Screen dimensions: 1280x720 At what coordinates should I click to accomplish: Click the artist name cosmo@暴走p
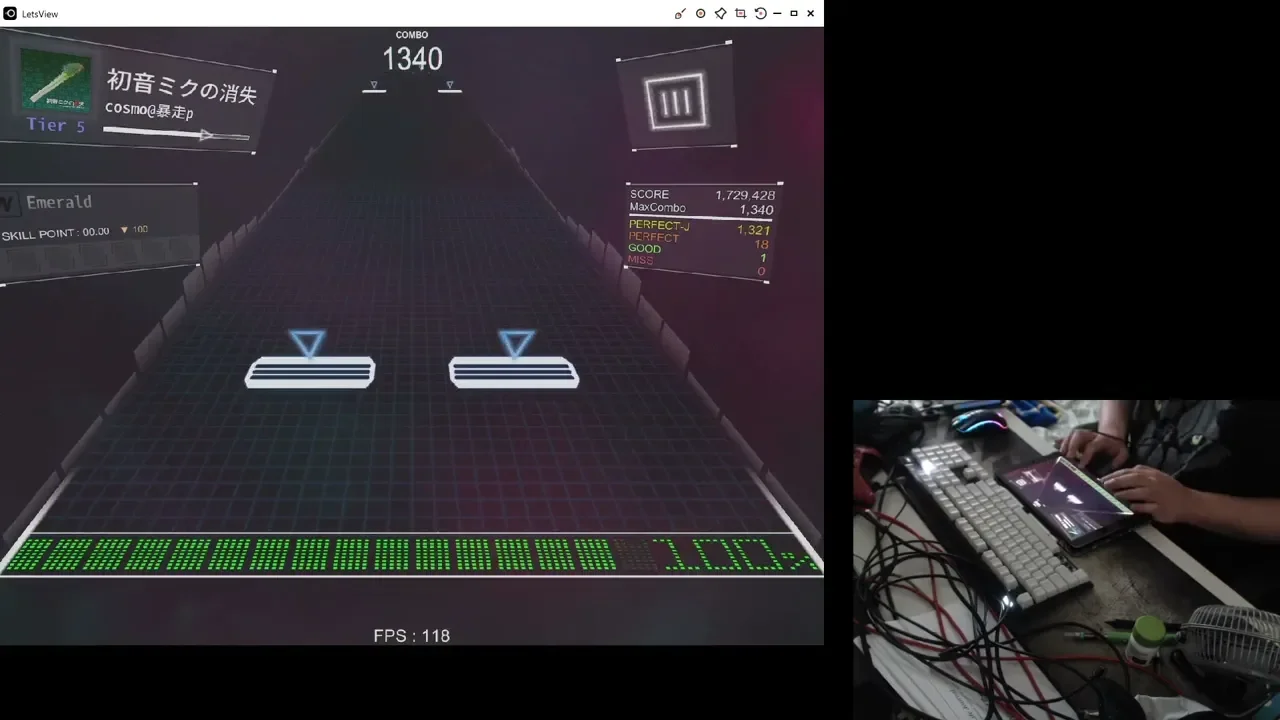click(150, 109)
